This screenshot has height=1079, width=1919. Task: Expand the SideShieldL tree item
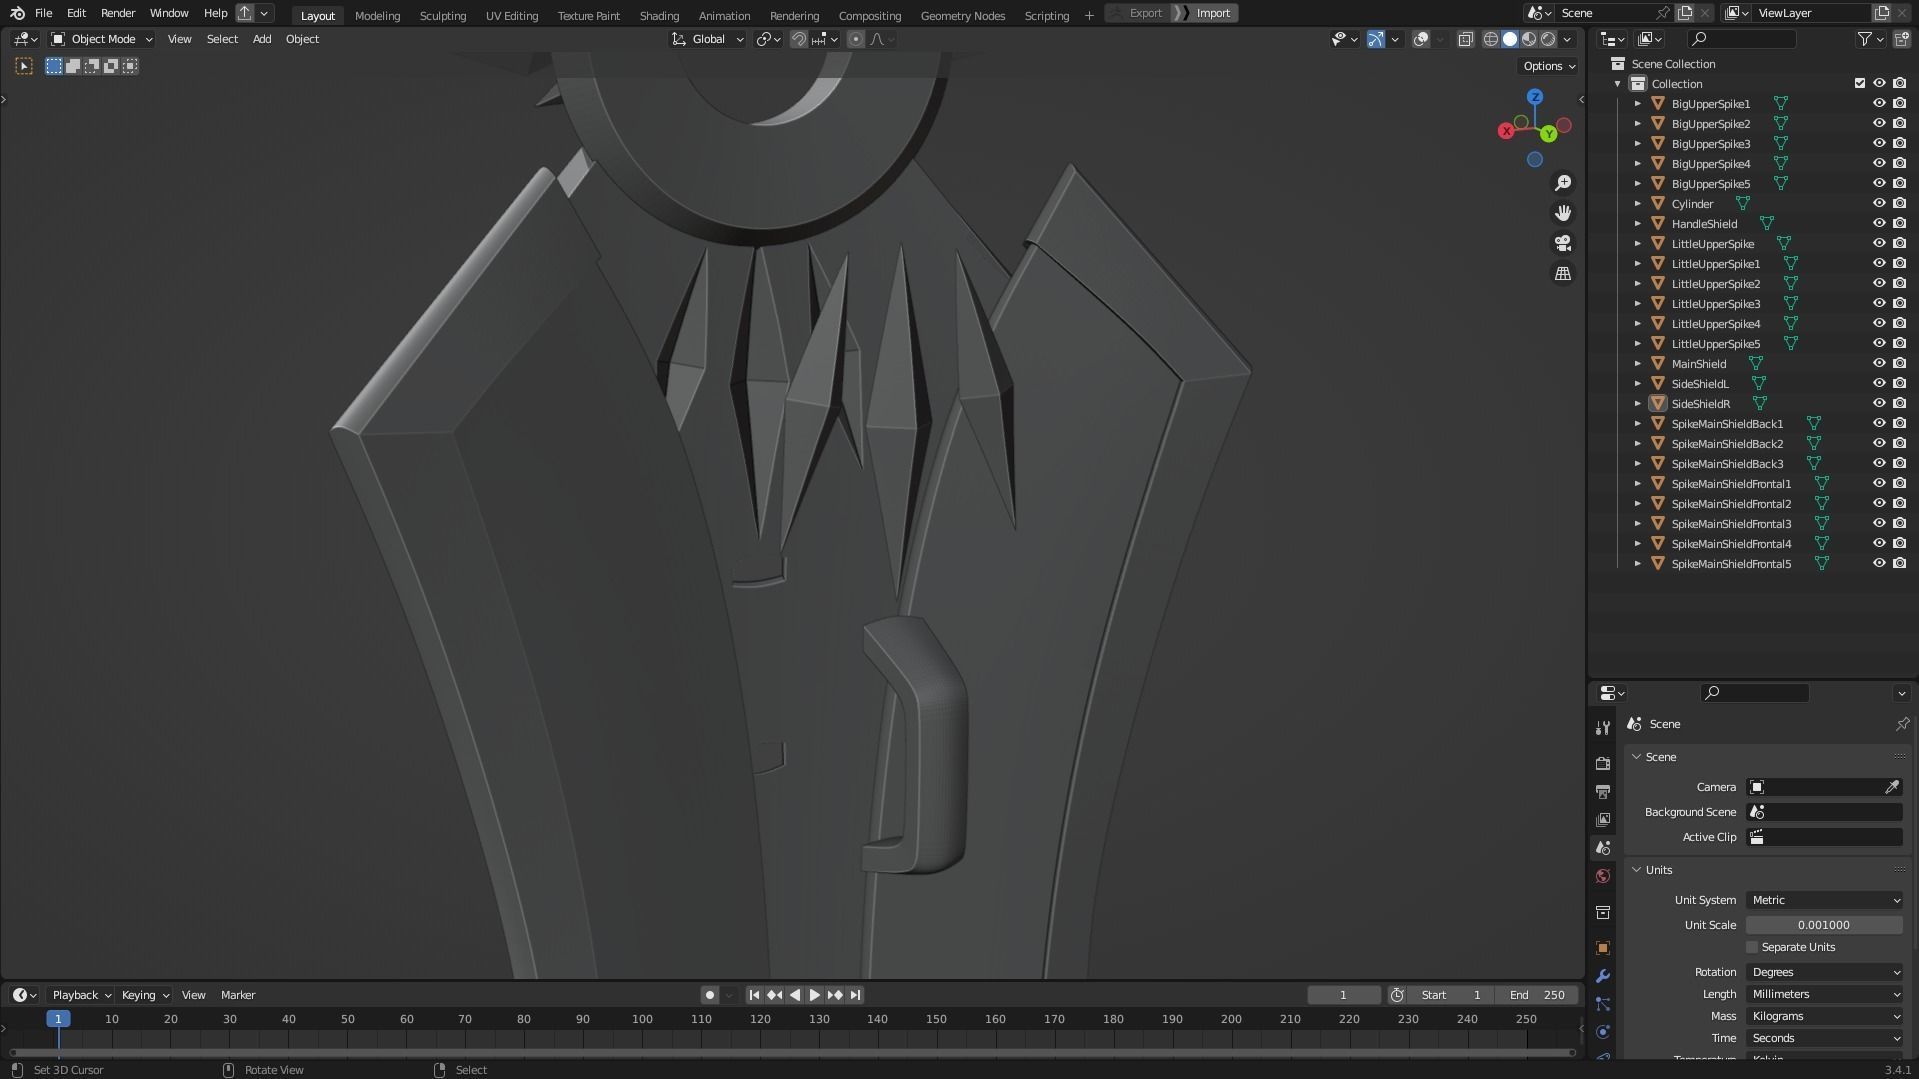pyautogui.click(x=1637, y=383)
